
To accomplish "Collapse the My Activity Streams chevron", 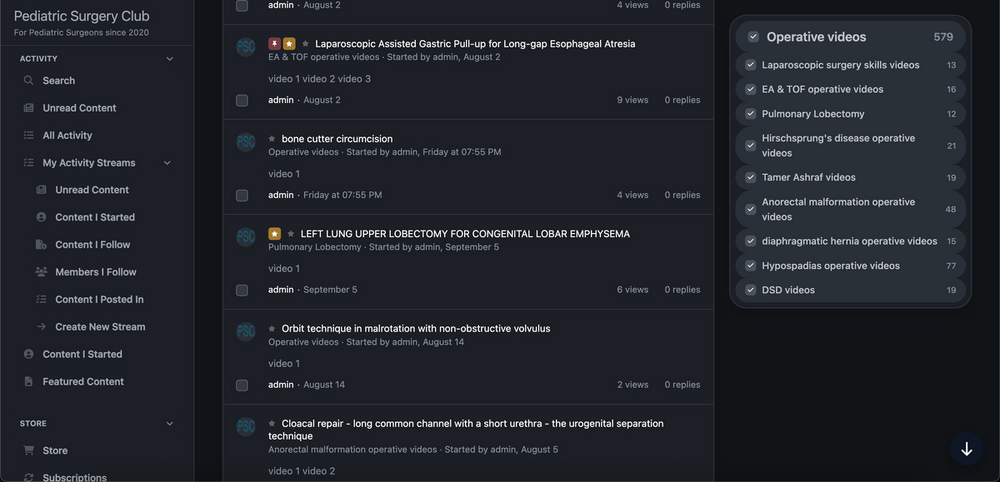I will pyautogui.click(x=167, y=163).
